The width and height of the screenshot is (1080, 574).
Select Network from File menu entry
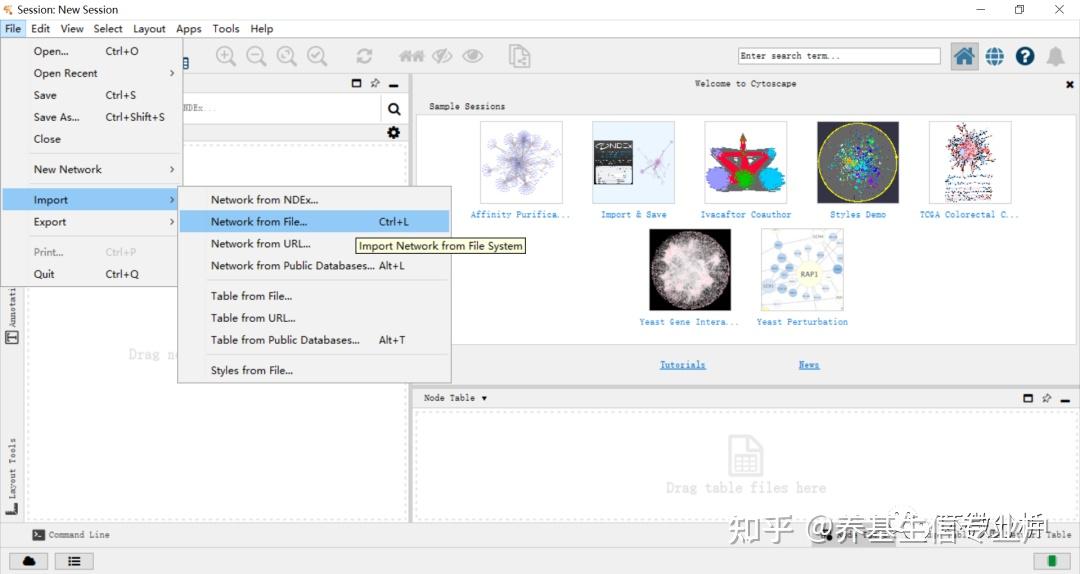tap(314, 222)
